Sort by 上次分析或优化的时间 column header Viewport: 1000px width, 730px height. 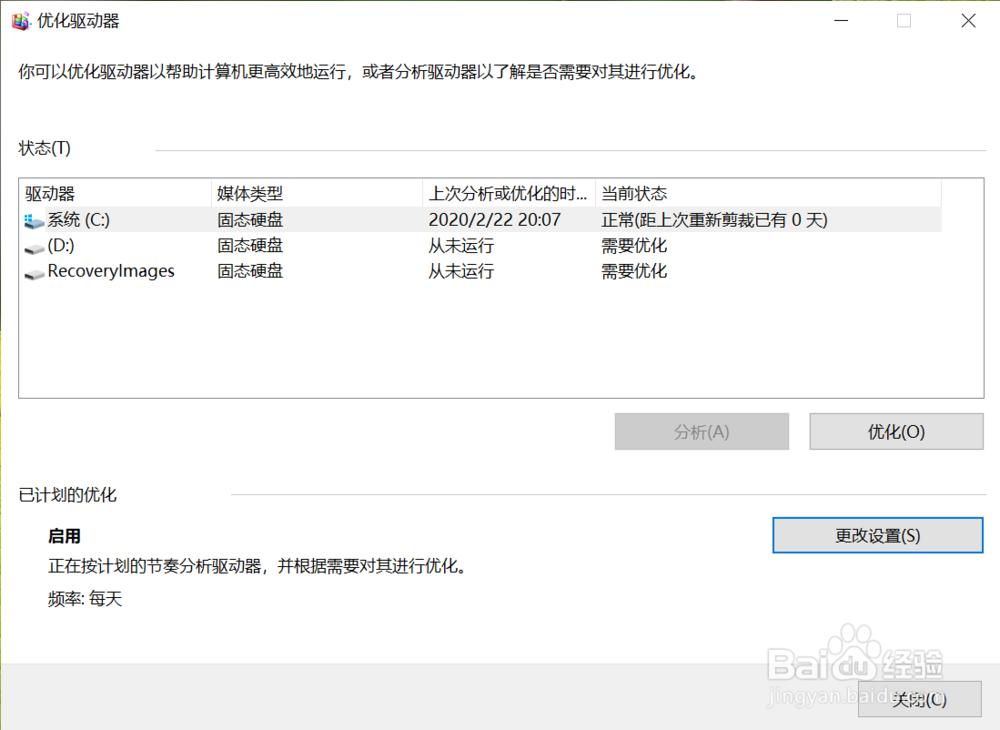503,193
